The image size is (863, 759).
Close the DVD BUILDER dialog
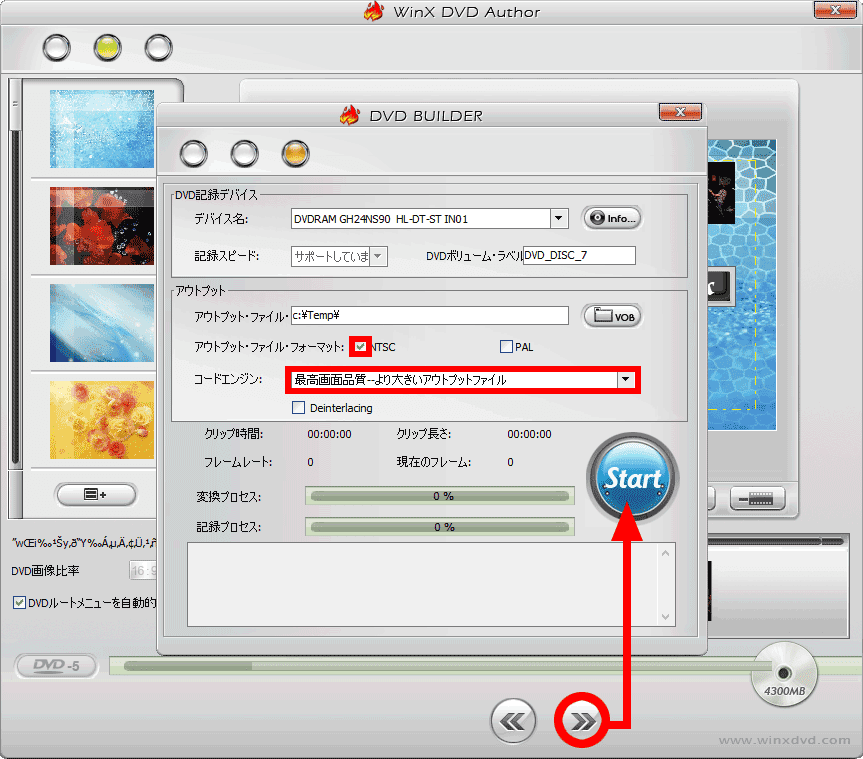point(680,112)
